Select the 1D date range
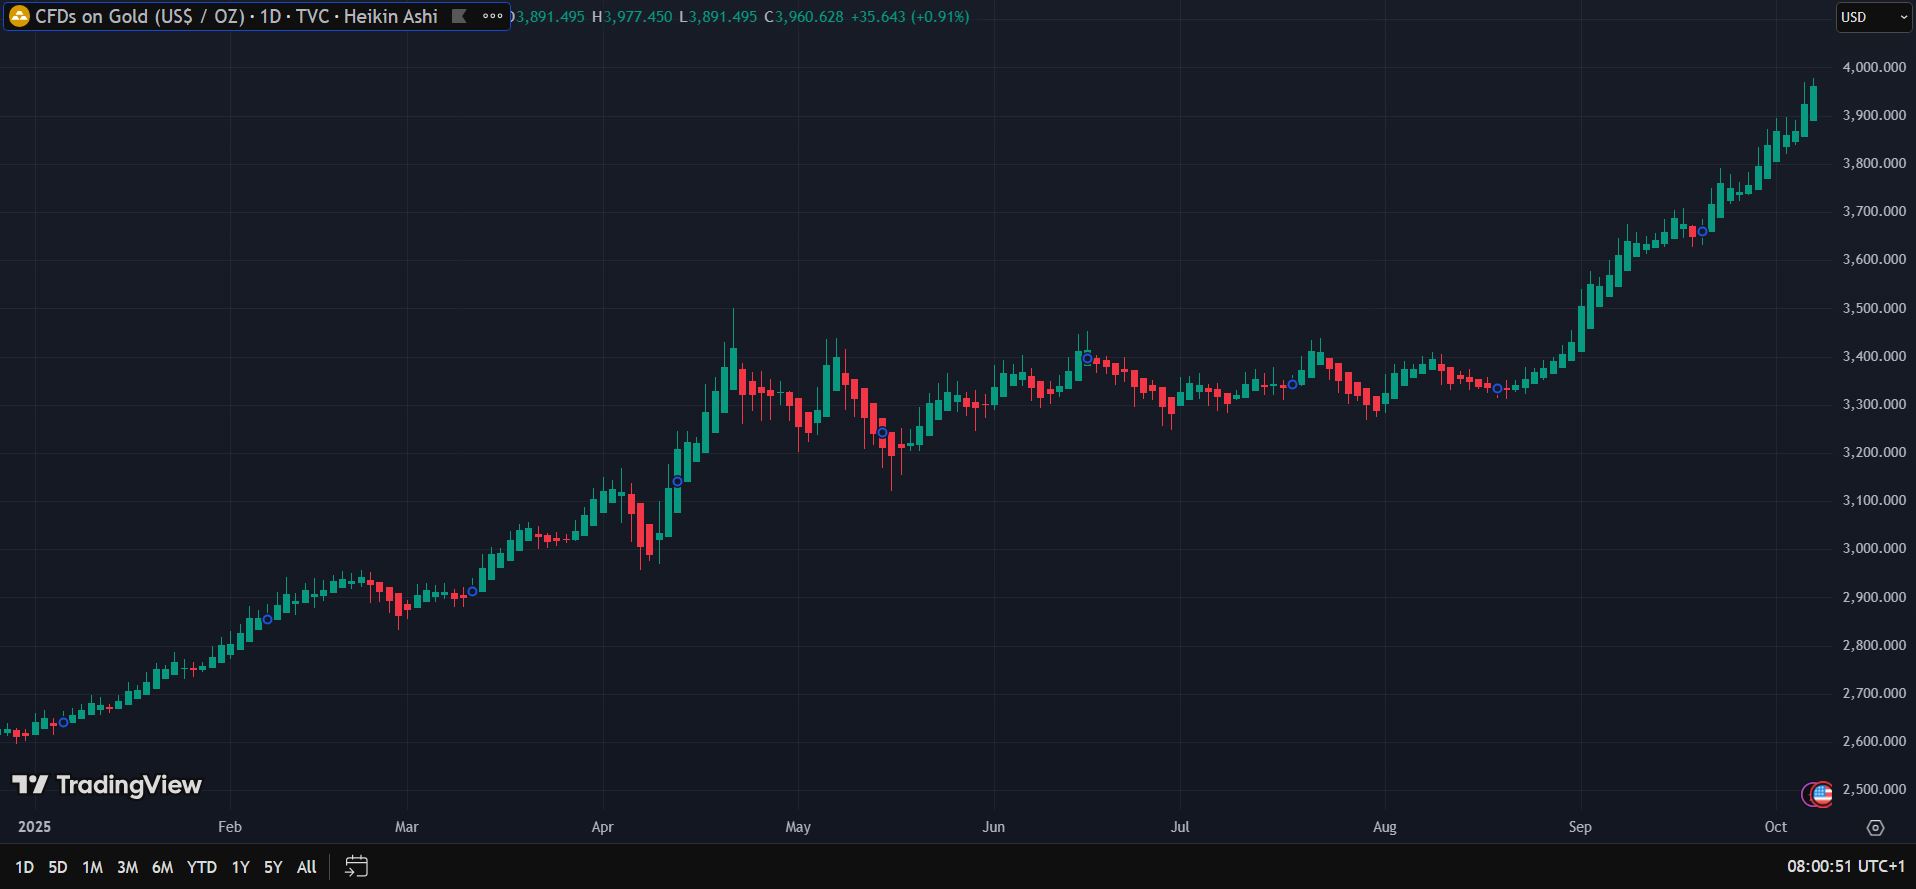Image resolution: width=1916 pixels, height=889 pixels. (x=24, y=867)
